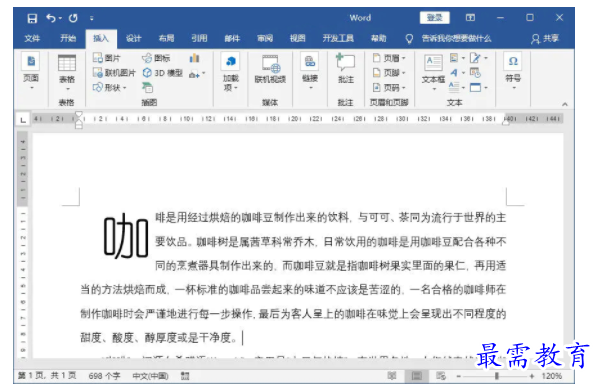Viewport: 598px width, 387px height.
Task: Open Drop Cap dropdown icon
Action: pos(457,87)
